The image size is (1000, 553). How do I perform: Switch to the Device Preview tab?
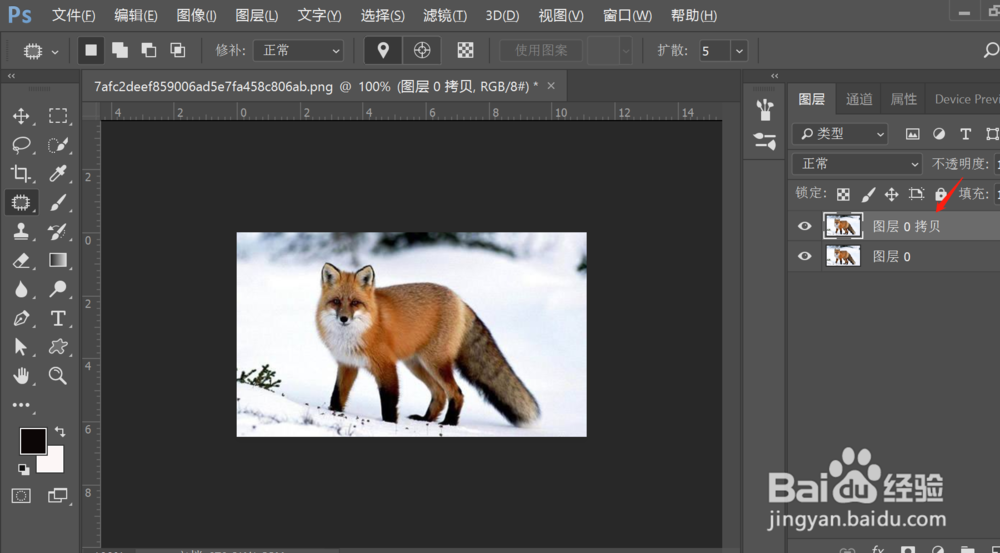966,99
